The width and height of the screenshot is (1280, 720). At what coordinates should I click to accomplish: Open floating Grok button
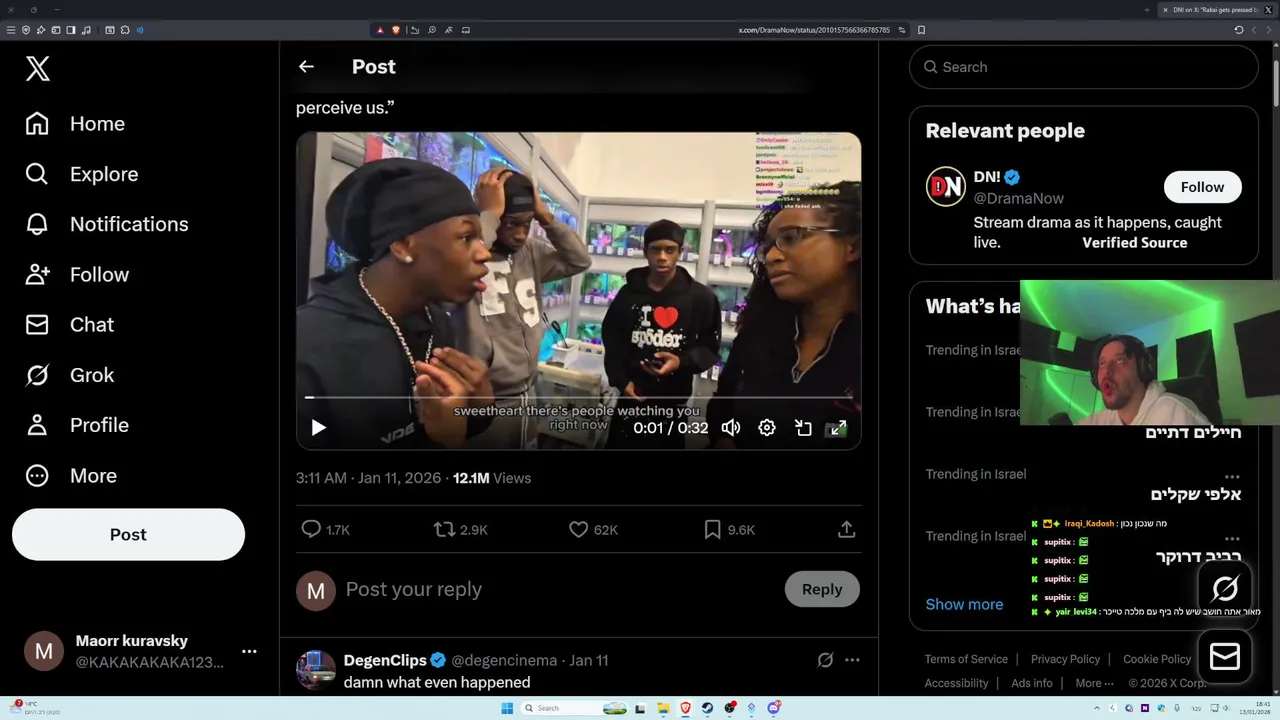(x=1225, y=588)
